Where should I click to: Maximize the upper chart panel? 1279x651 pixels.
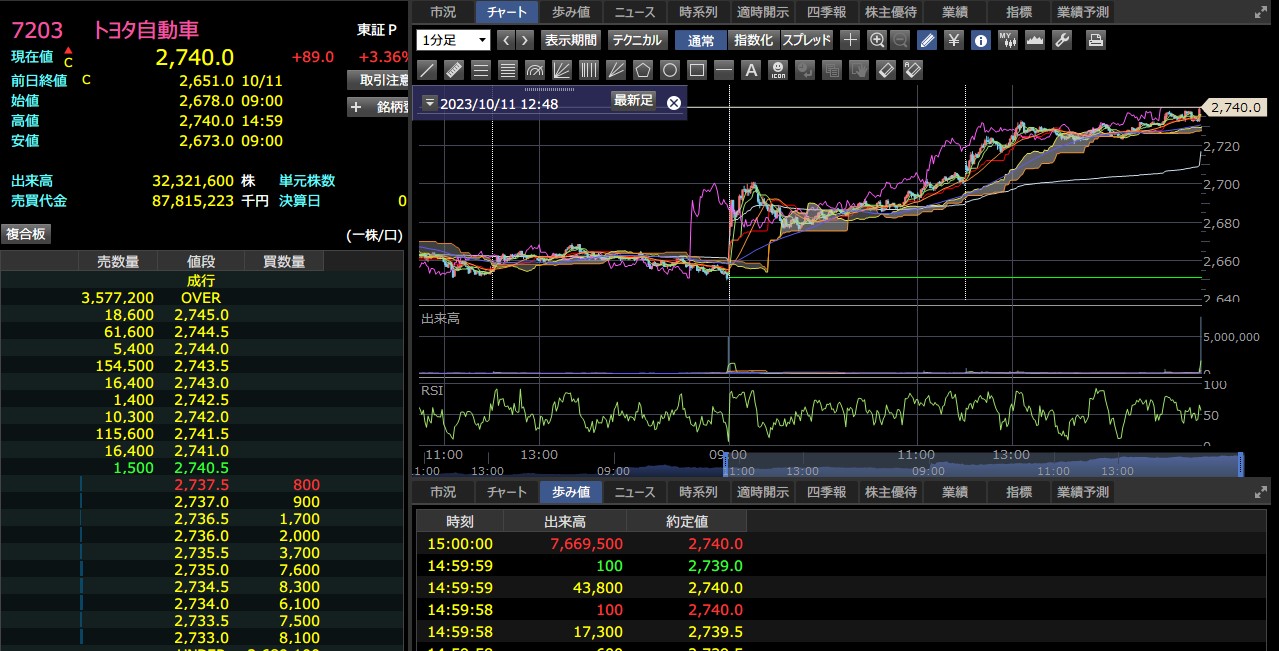1259,13
